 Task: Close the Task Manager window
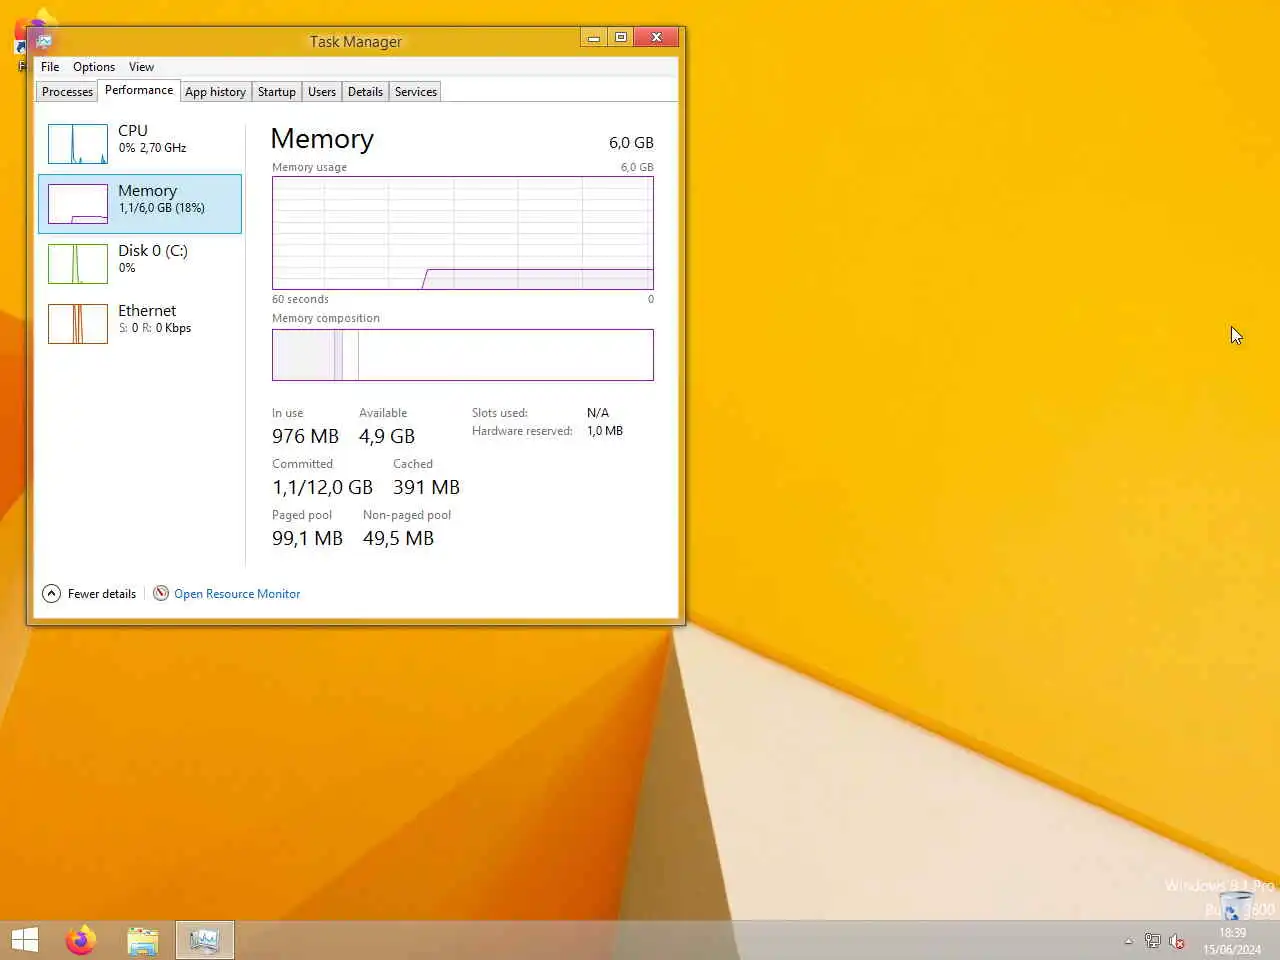[656, 37]
